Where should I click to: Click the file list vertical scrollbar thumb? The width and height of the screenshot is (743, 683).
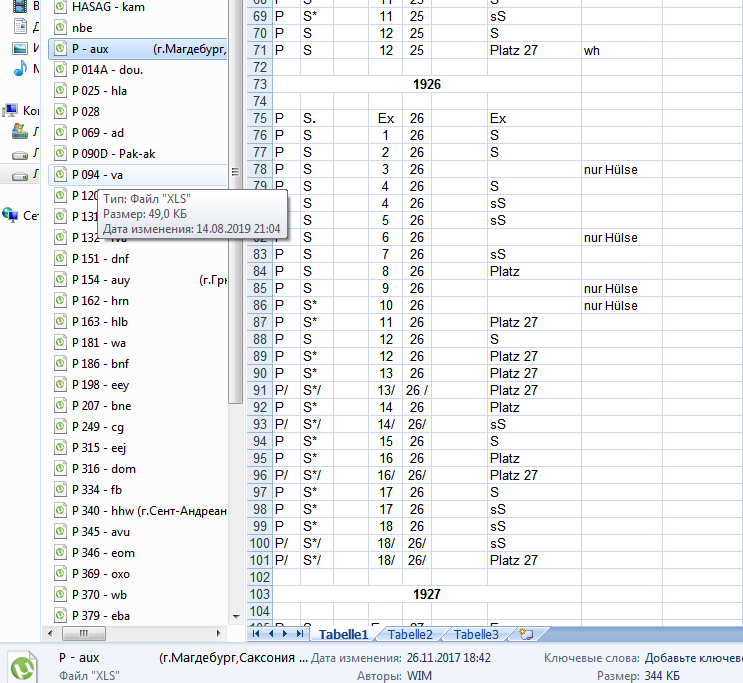[x=235, y=170]
